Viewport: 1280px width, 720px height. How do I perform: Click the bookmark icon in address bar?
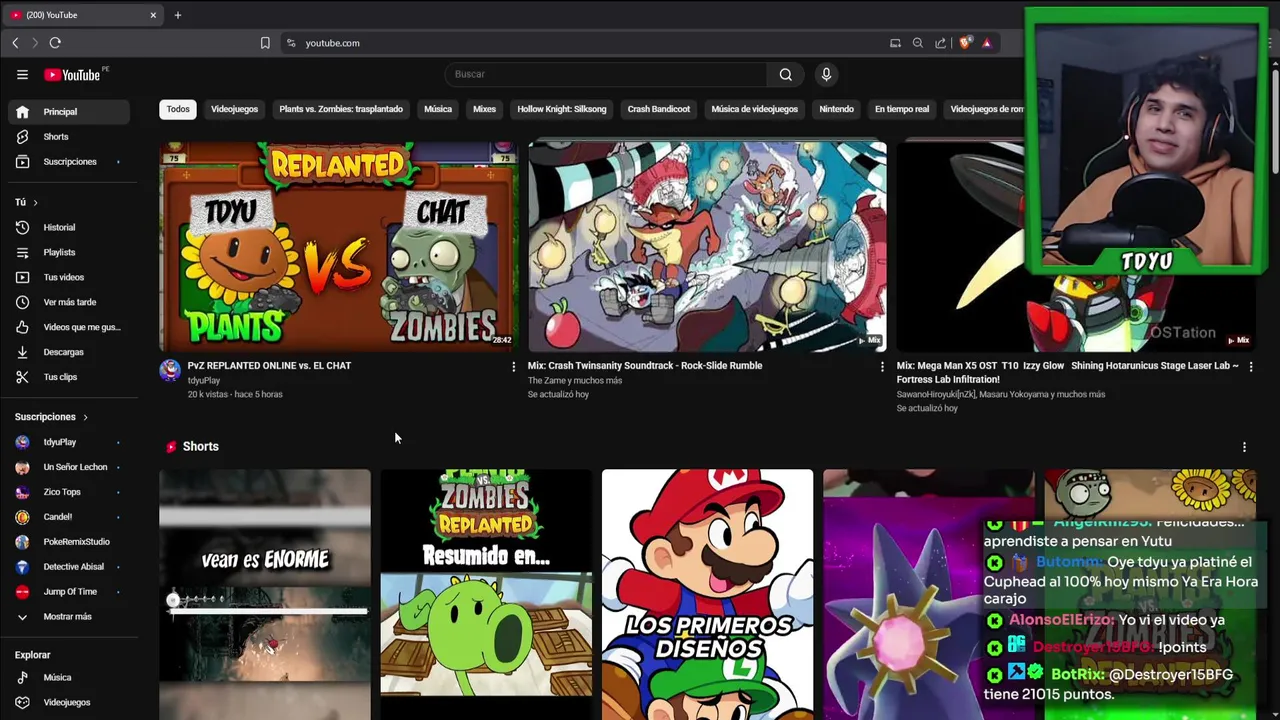(x=265, y=43)
